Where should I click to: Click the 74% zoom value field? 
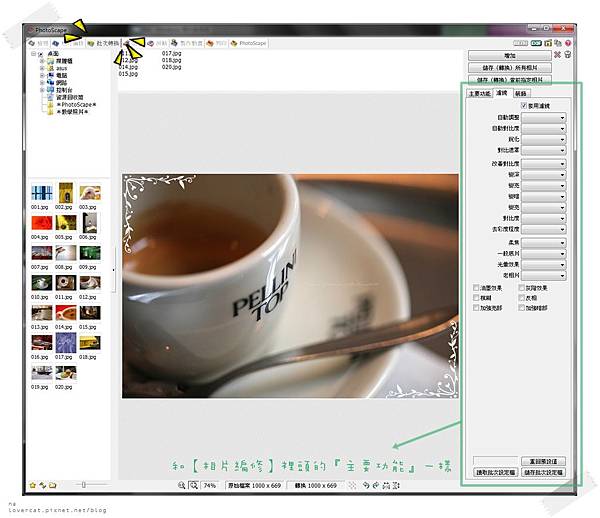pyautogui.click(x=210, y=485)
